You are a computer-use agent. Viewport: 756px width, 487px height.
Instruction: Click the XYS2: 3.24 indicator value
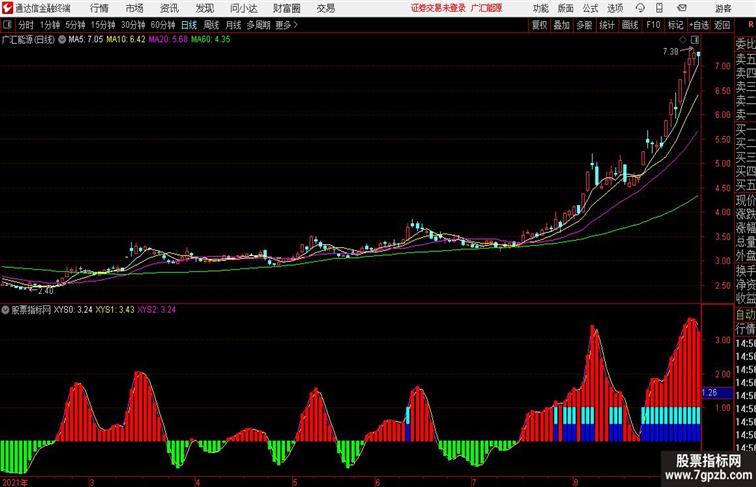click(x=157, y=310)
